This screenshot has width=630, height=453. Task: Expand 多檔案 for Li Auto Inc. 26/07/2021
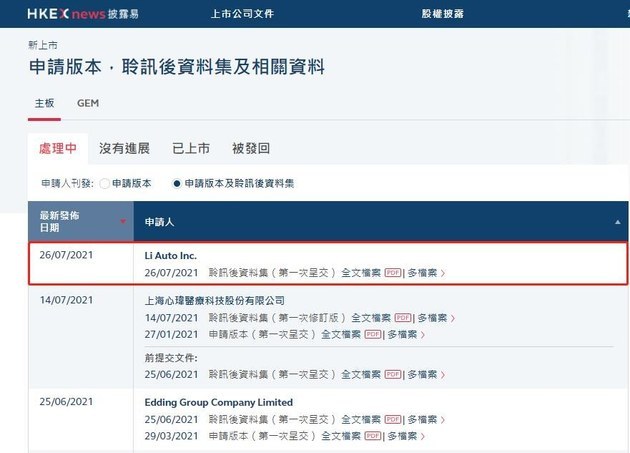pos(426,273)
